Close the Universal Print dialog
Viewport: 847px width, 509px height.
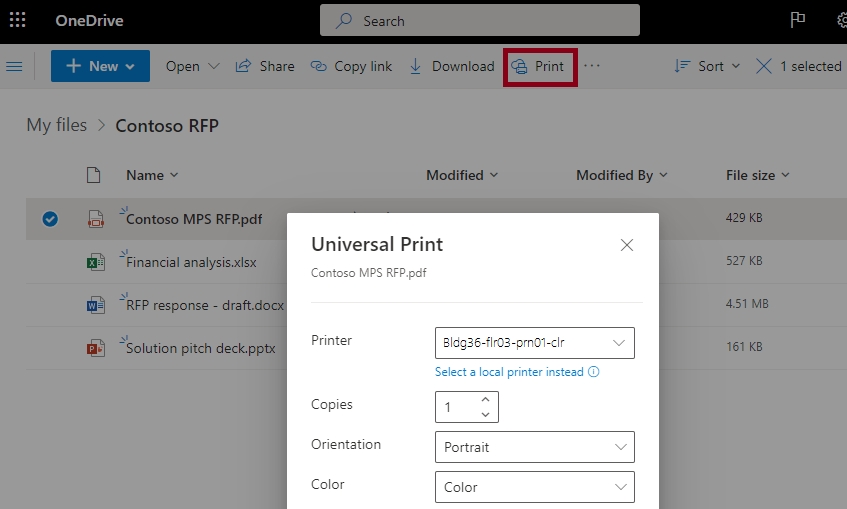(x=627, y=245)
